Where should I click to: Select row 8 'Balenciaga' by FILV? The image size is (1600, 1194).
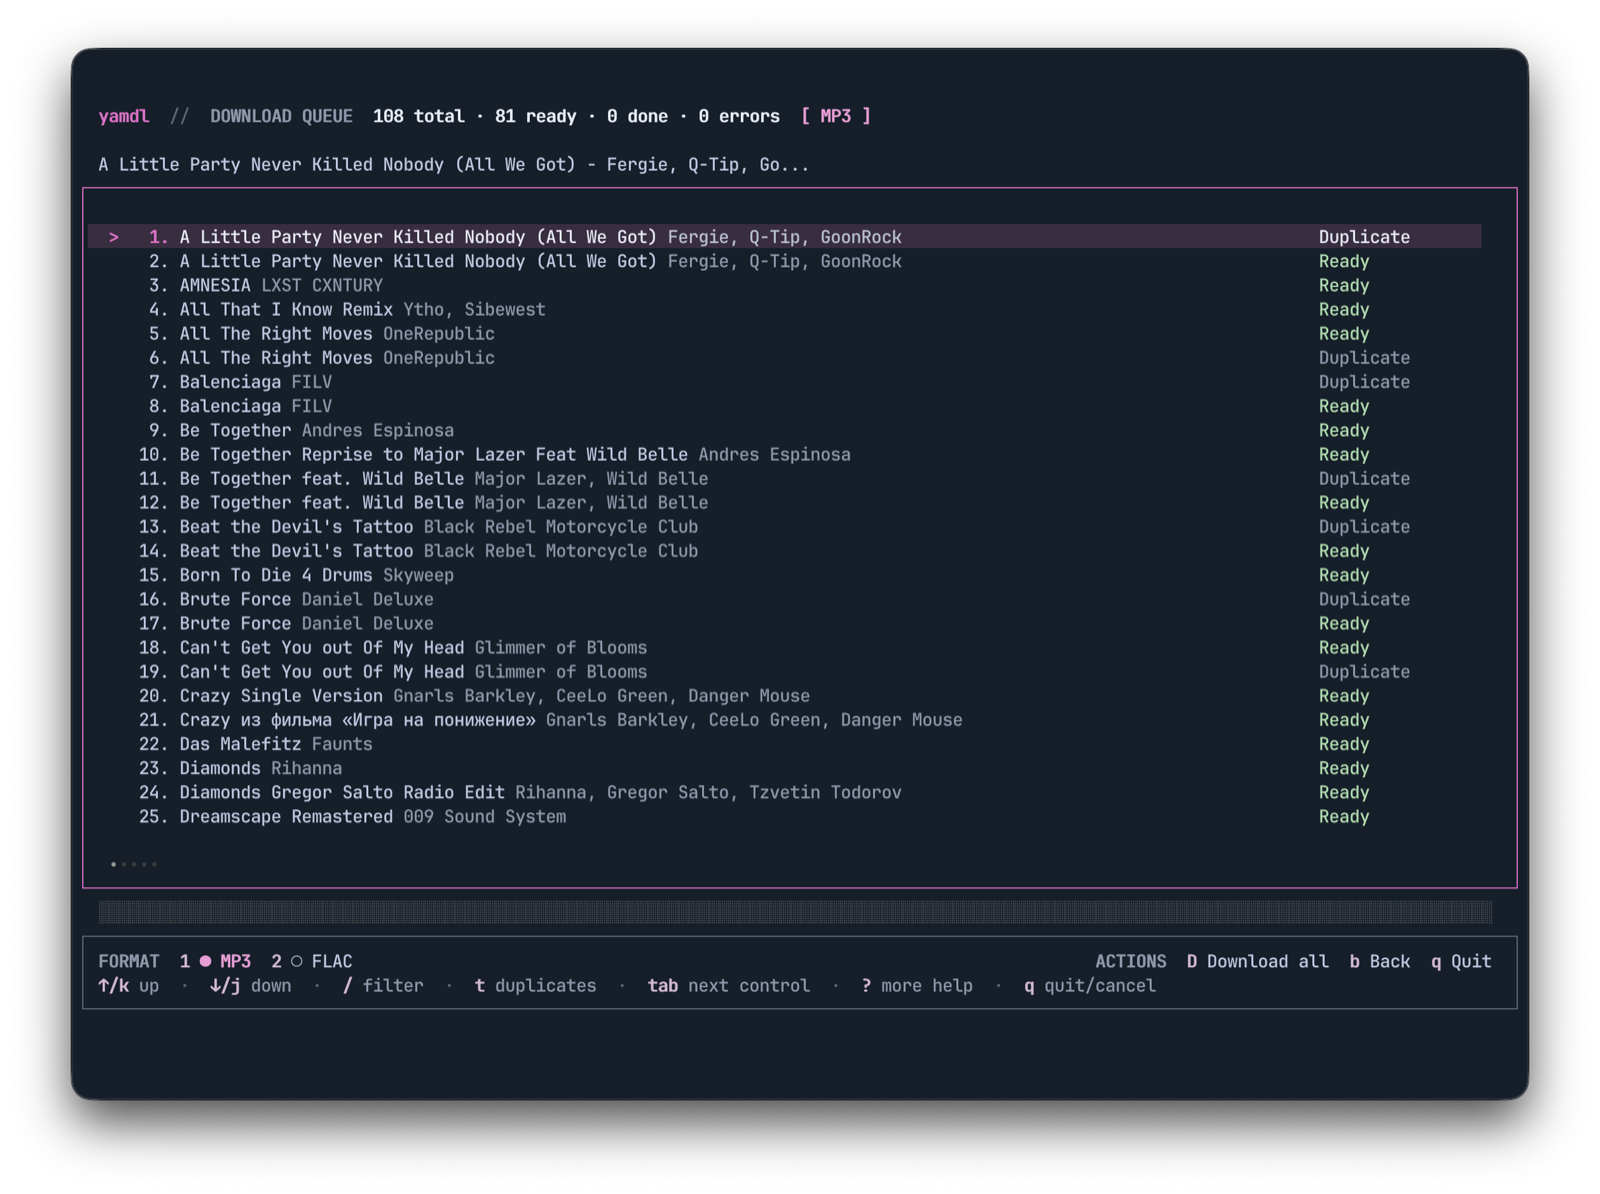tap(785, 406)
